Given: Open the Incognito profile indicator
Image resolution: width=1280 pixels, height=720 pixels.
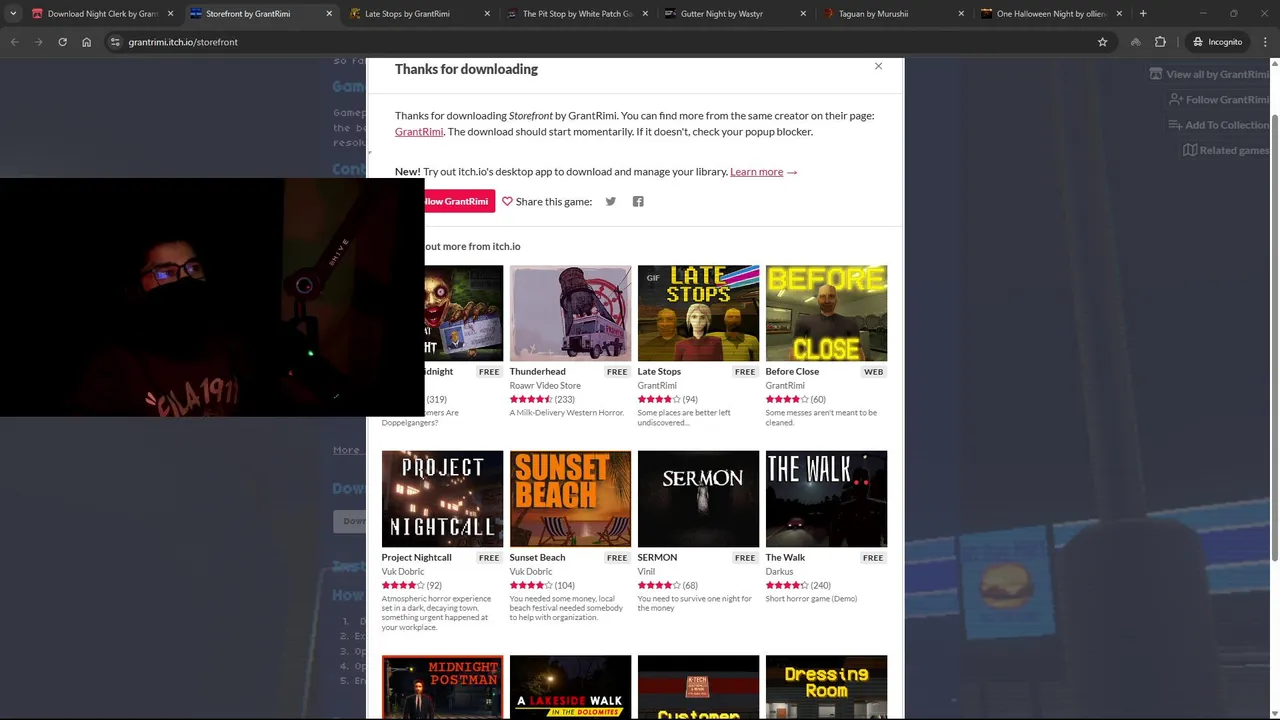Looking at the screenshot, I should [x=1217, y=42].
